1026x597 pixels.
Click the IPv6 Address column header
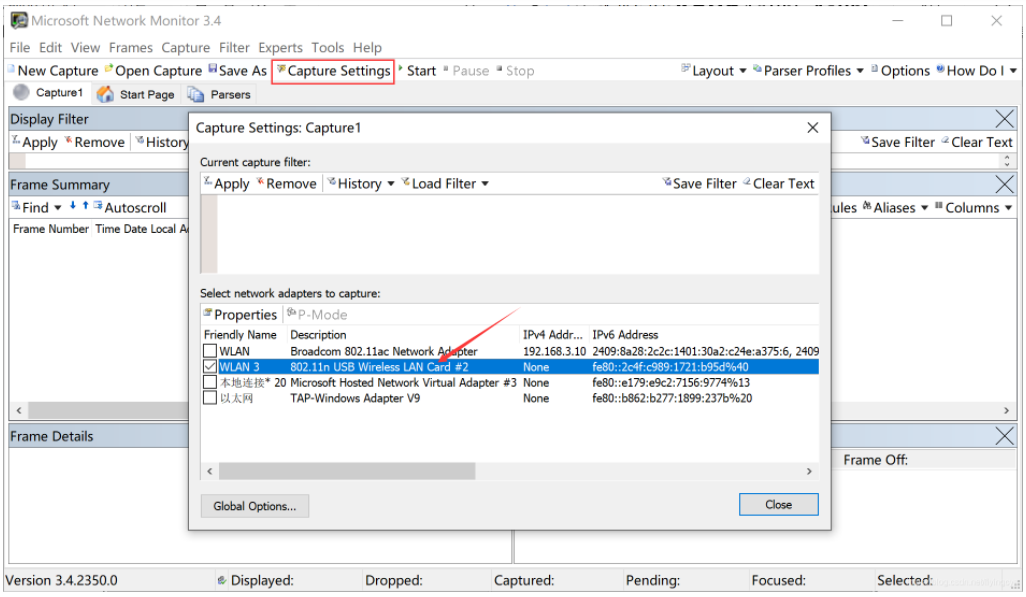[x=625, y=335]
